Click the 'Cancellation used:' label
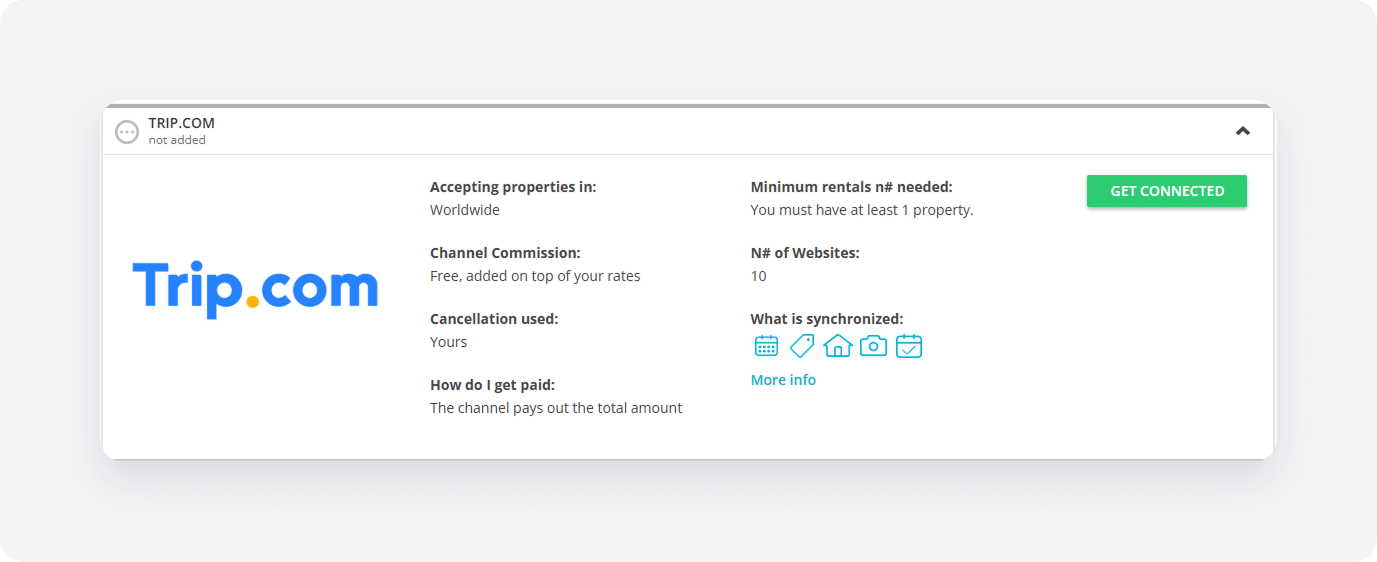This screenshot has height=562, width=1377. pos(494,319)
